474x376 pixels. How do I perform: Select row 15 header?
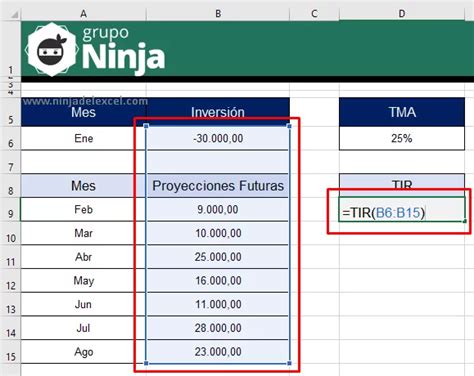pyautogui.click(x=10, y=352)
